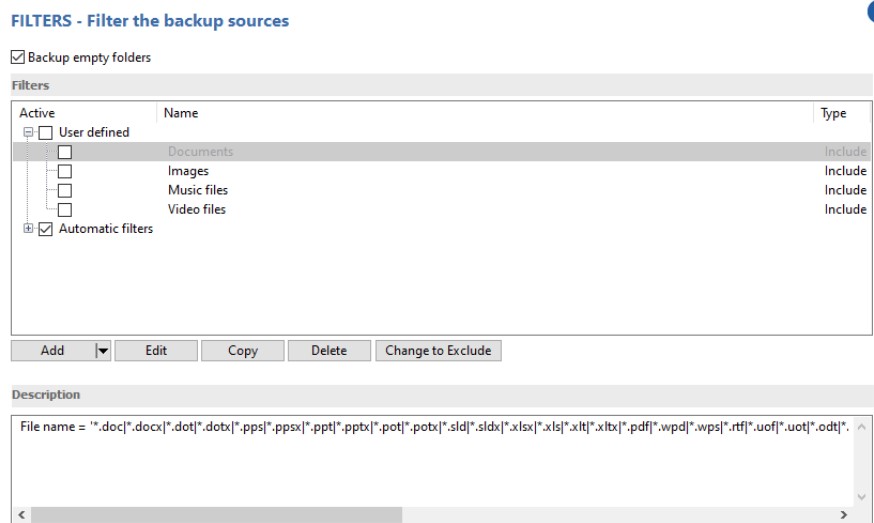Toggle the Backup empty folders checkbox
The image size is (874, 523).
pyautogui.click(x=18, y=58)
